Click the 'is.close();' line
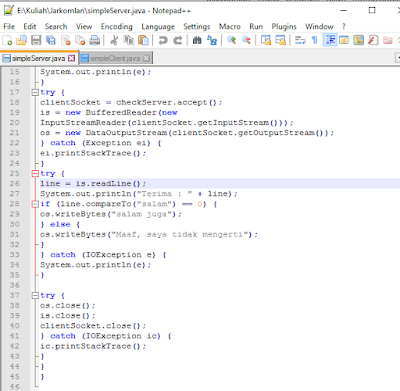 coord(68,316)
